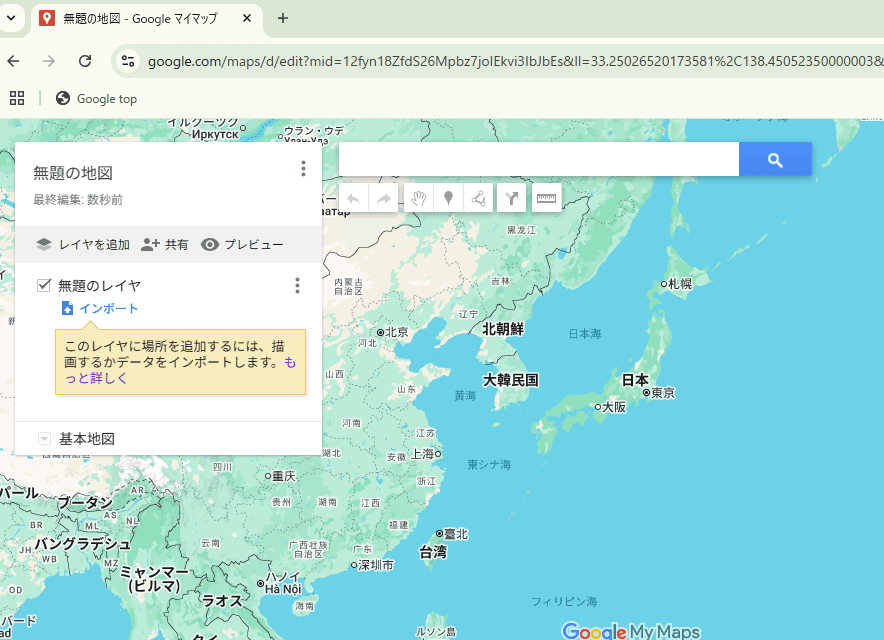Screen dimensions: 884x640
Task: Click the Google top bookmark
Action: [x=97, y=98]
